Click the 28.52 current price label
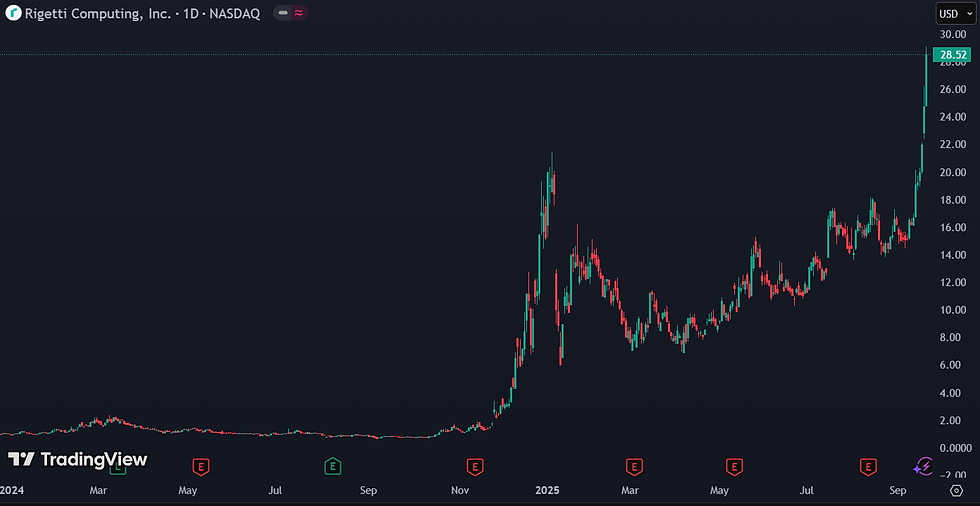The image size is (980, 506). [951, 55]
